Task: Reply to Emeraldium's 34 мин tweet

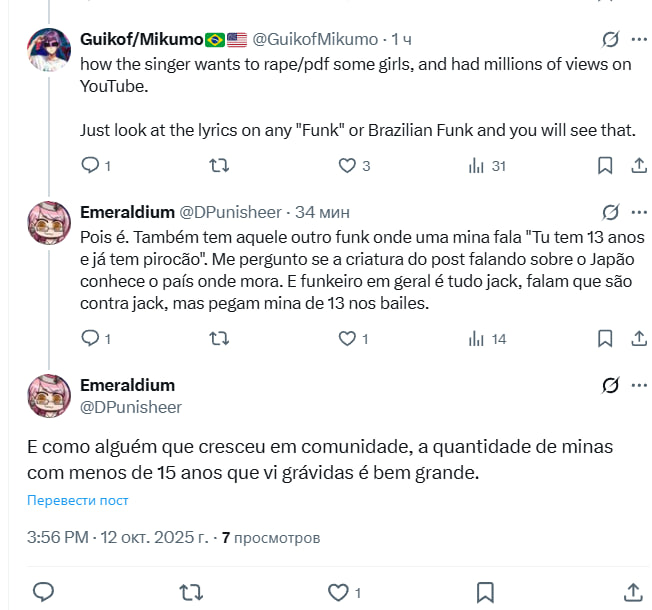Action: 89,339
